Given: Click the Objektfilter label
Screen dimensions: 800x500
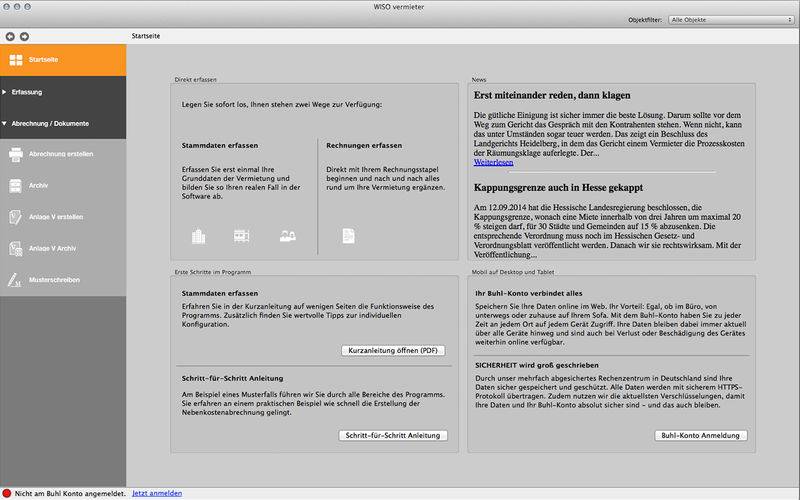Looking at the screenshot, I should coord(645,20).
